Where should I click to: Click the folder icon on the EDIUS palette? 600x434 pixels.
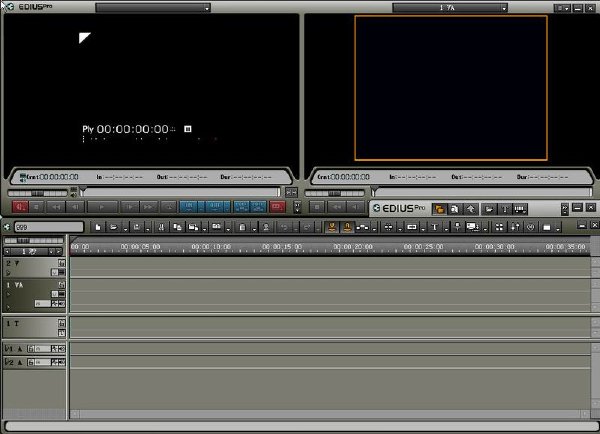coord(489,209)
